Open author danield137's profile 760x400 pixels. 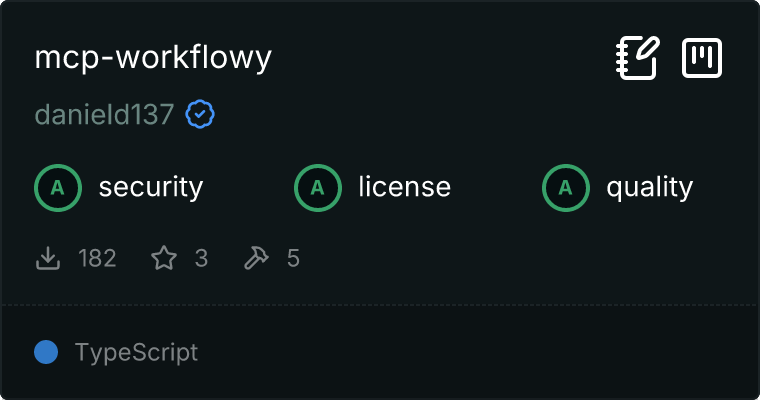(104, 115)
